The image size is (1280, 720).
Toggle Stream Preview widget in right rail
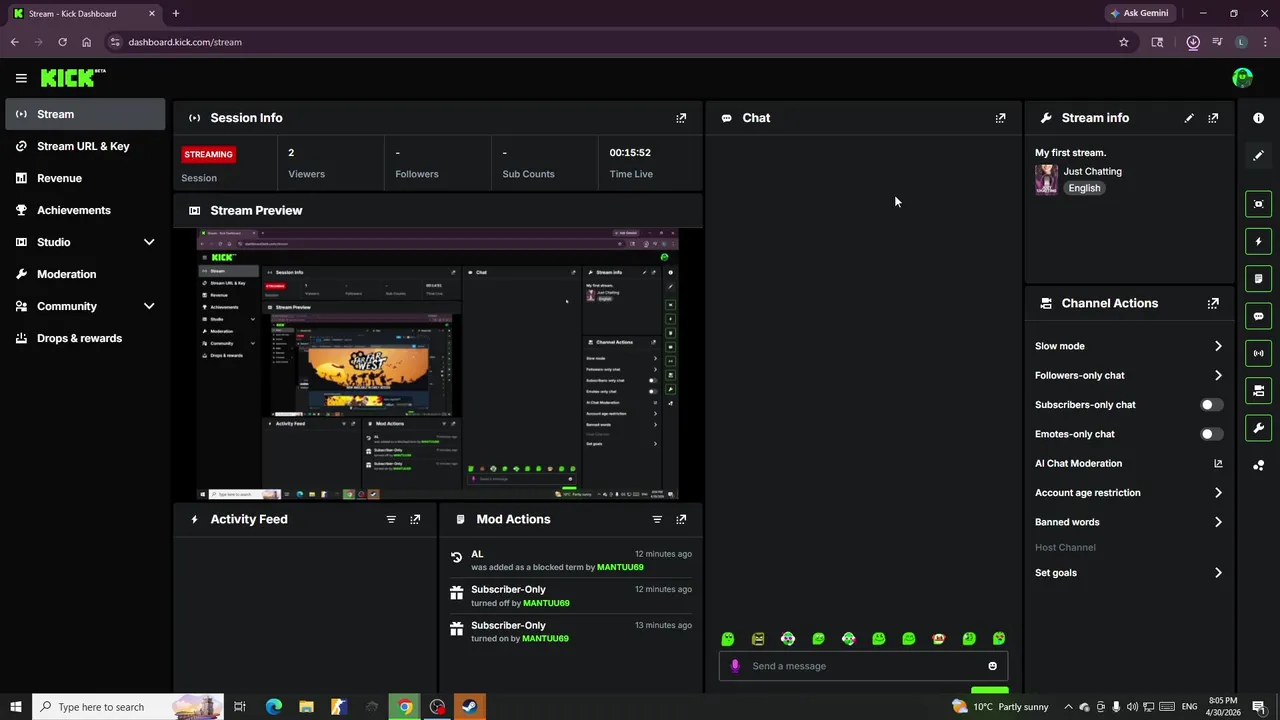click(x=1258, y=204)
